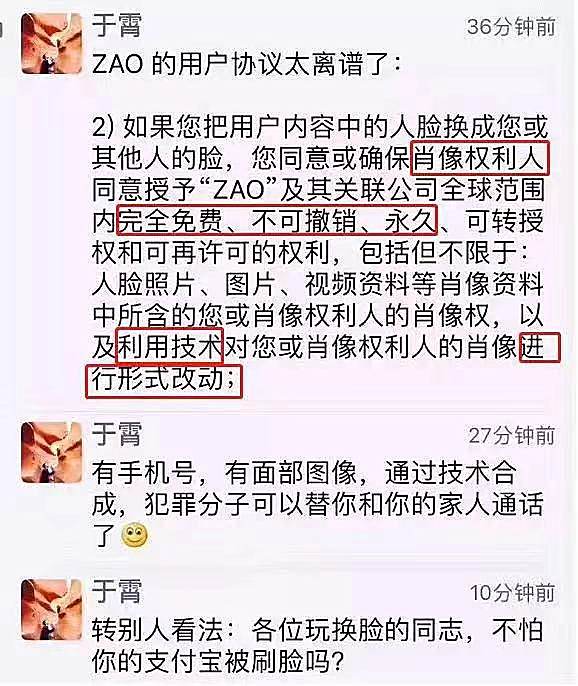This screenshot has height=686, width=578.
Task: Select the line ZAO 的用户协议太离谱了
Action: click(246, 64)
